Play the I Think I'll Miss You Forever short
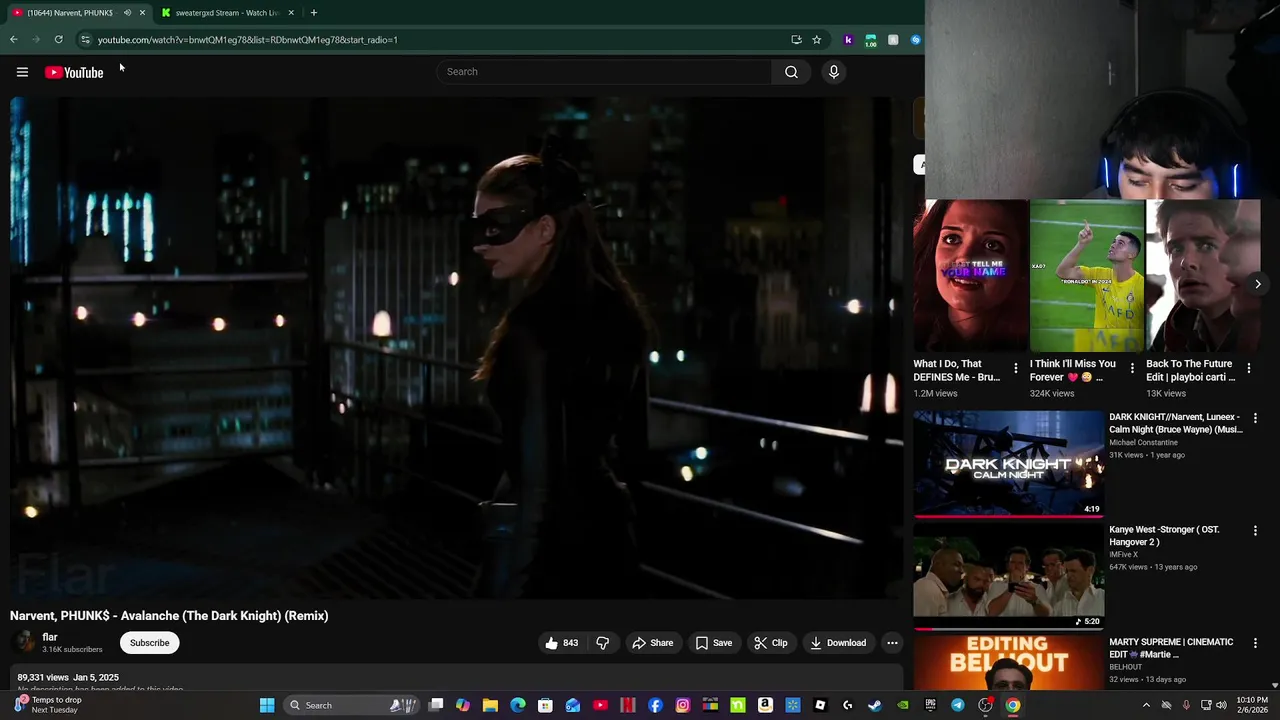This screenshot has width=1280, height=720. click(1087, 276)
